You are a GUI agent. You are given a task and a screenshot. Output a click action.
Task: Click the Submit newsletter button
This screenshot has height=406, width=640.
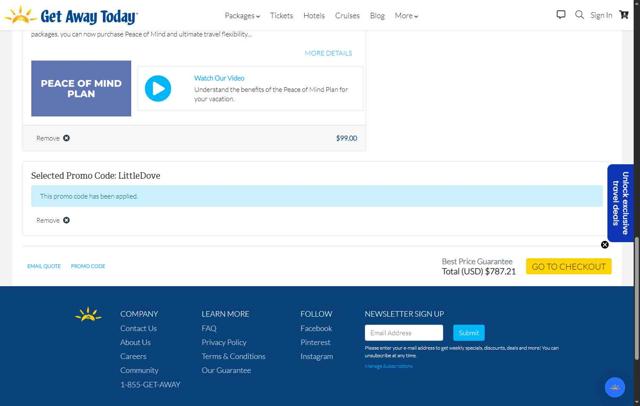(x=469, y=333)
